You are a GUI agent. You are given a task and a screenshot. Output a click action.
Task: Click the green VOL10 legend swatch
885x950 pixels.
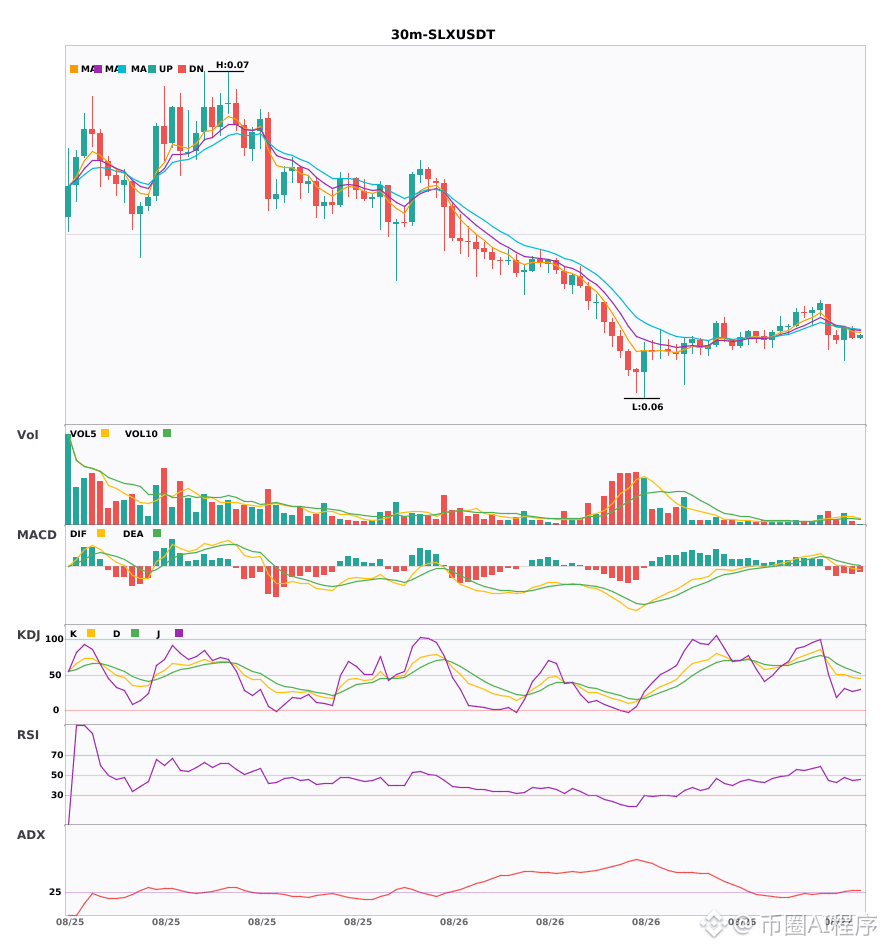(x=167, y=433)
